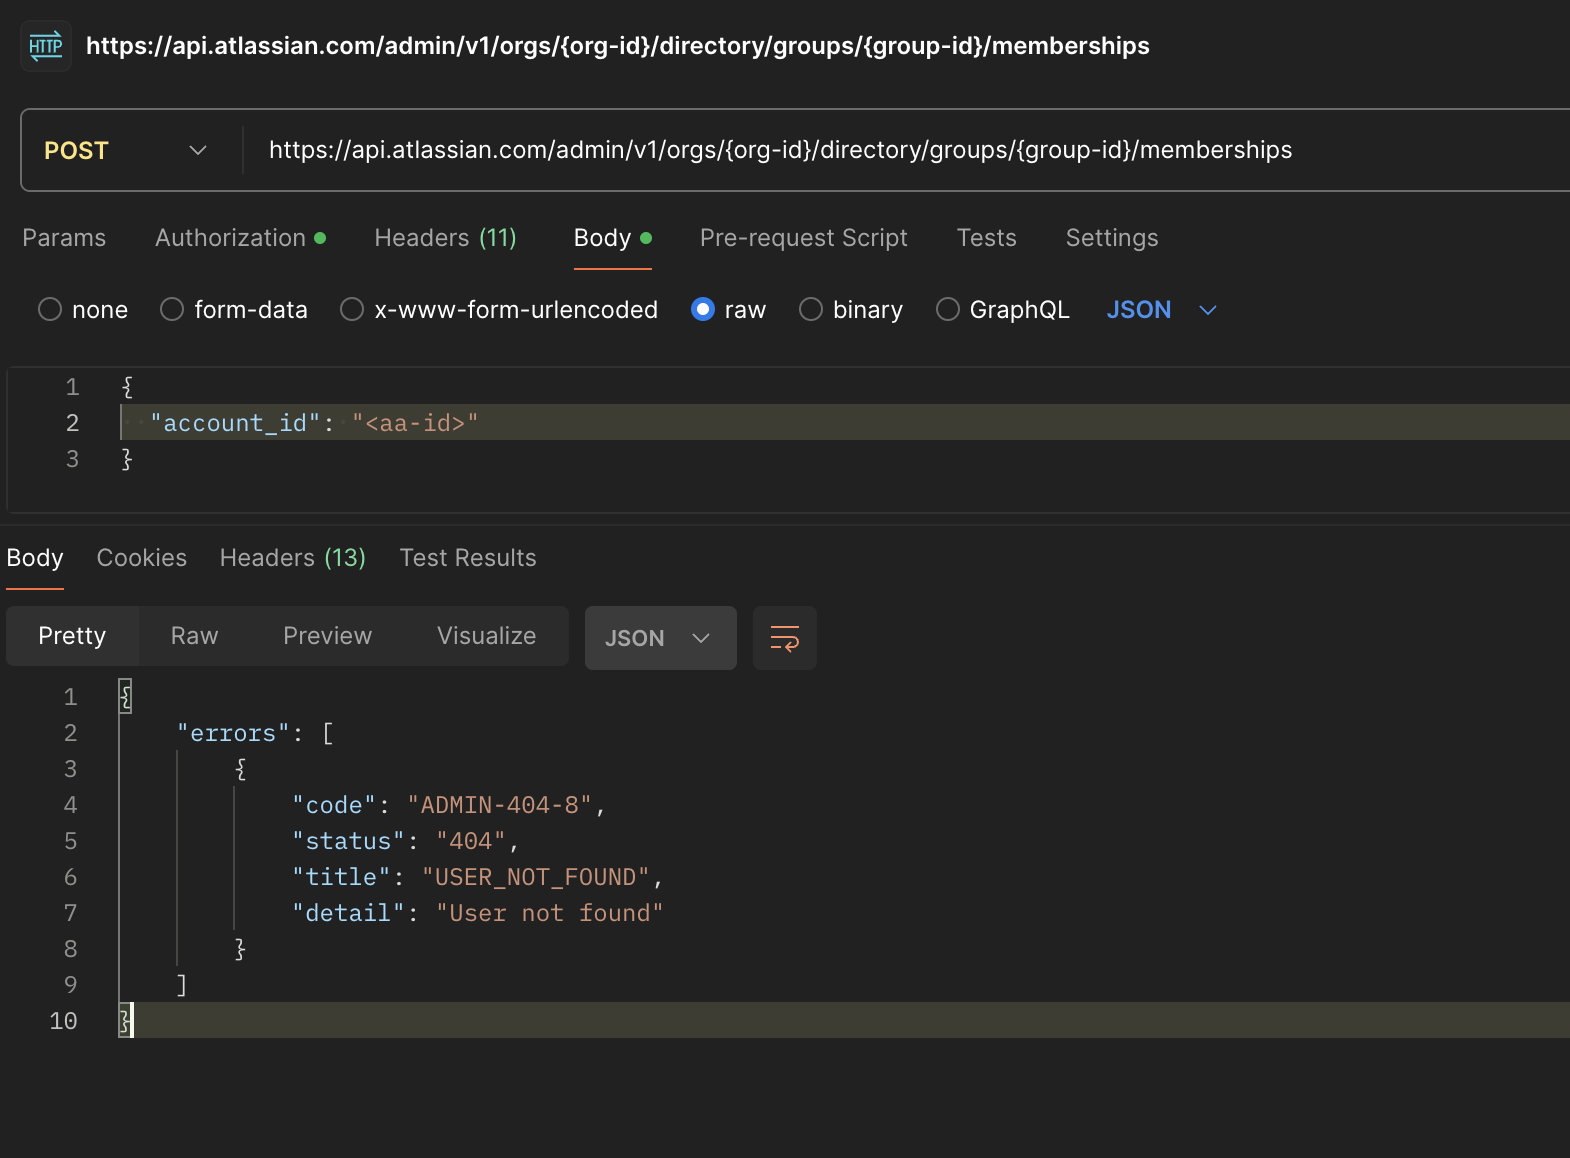Select the x-www-form-urlencoded body type
Viewport: 1570px width, 1158px height.
[x=499, y=310]
